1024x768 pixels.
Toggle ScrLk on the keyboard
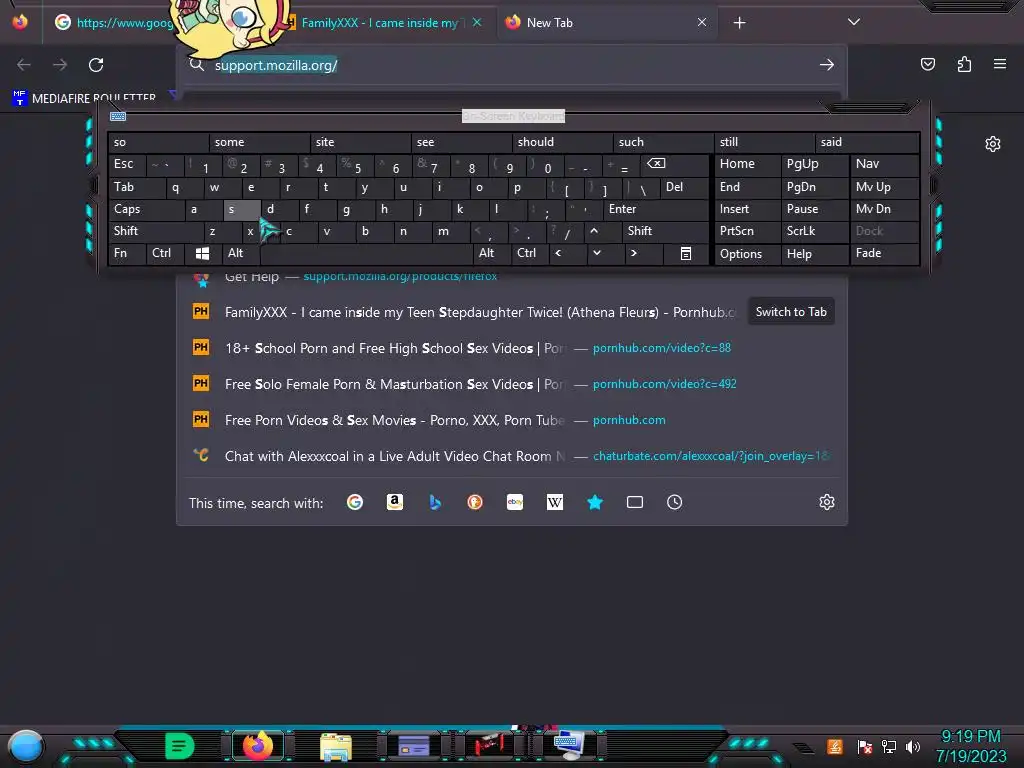(814, 231)
